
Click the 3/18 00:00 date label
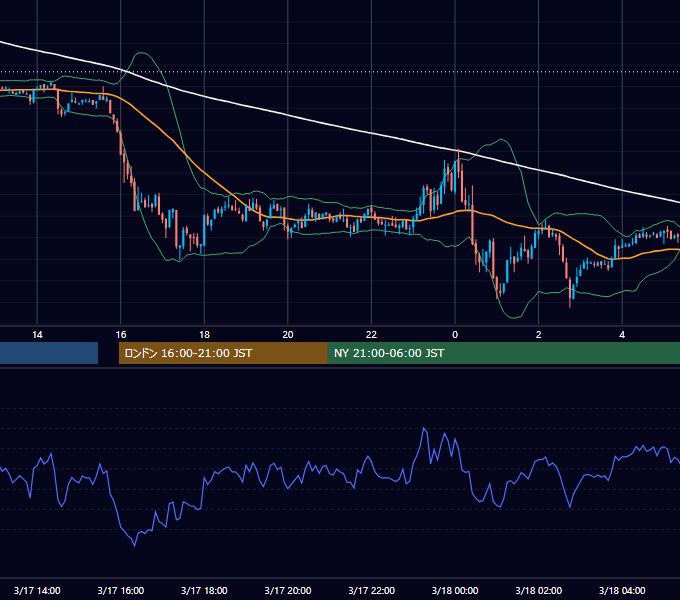point(455,590)
